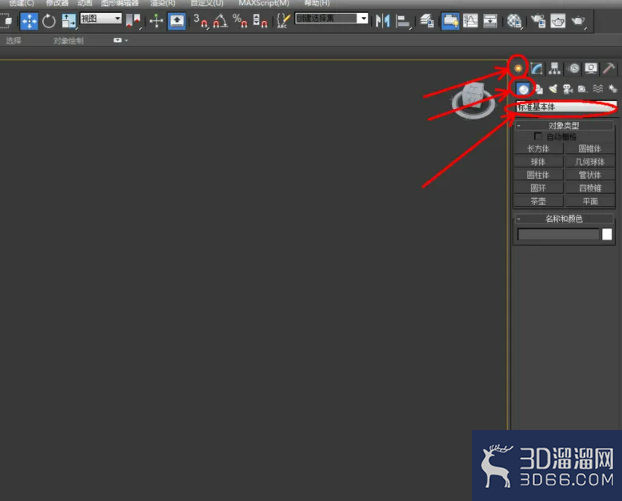
Task: Click the 几何球体 button
Action: click(x=590, y=161)
